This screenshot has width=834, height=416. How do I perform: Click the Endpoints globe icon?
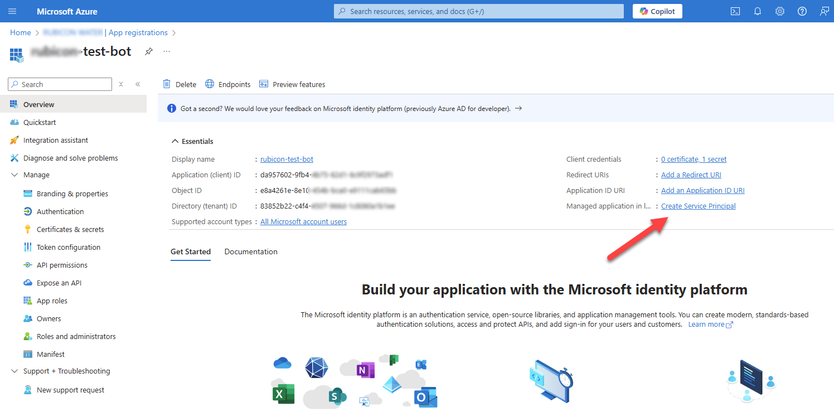click(210, 84)
